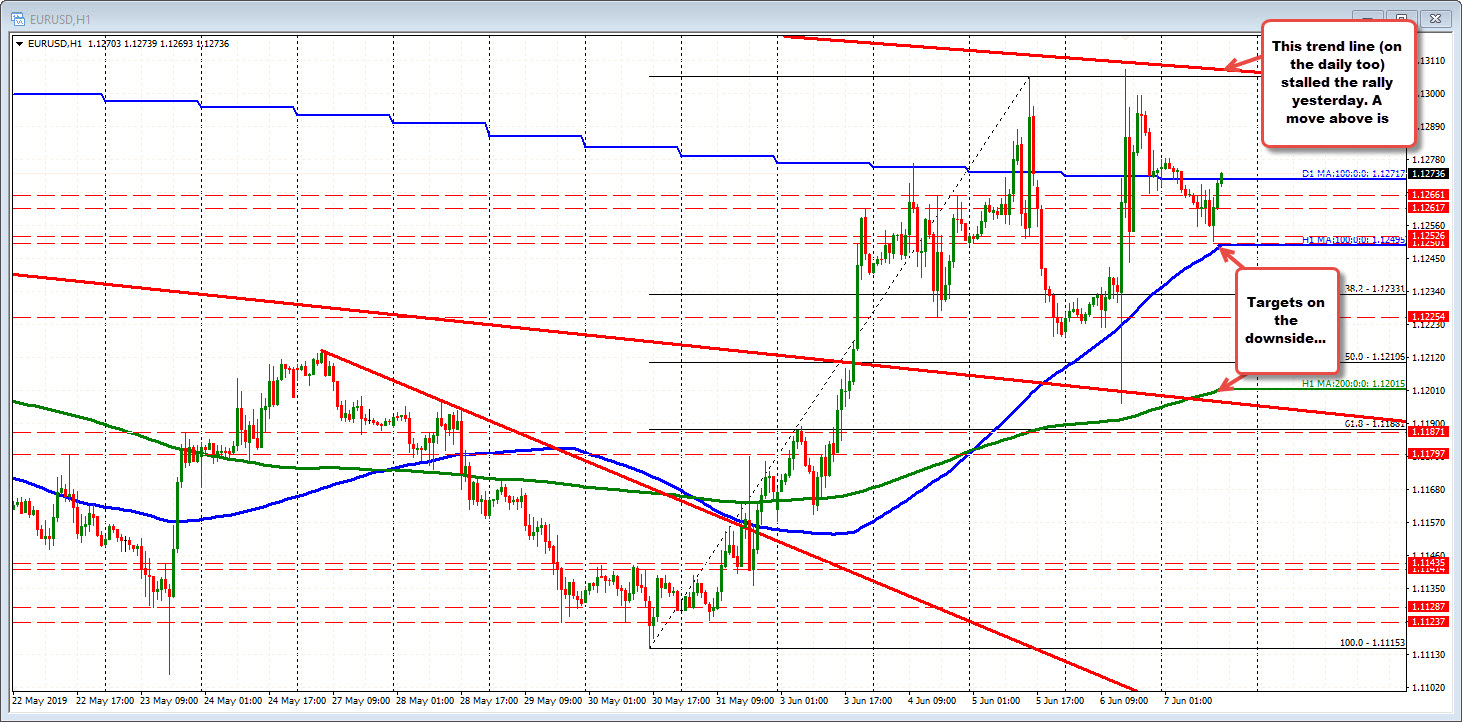1462x722 pixels.
Task: Click the red price tag 1.11287
Action: tap(1428, 607)
